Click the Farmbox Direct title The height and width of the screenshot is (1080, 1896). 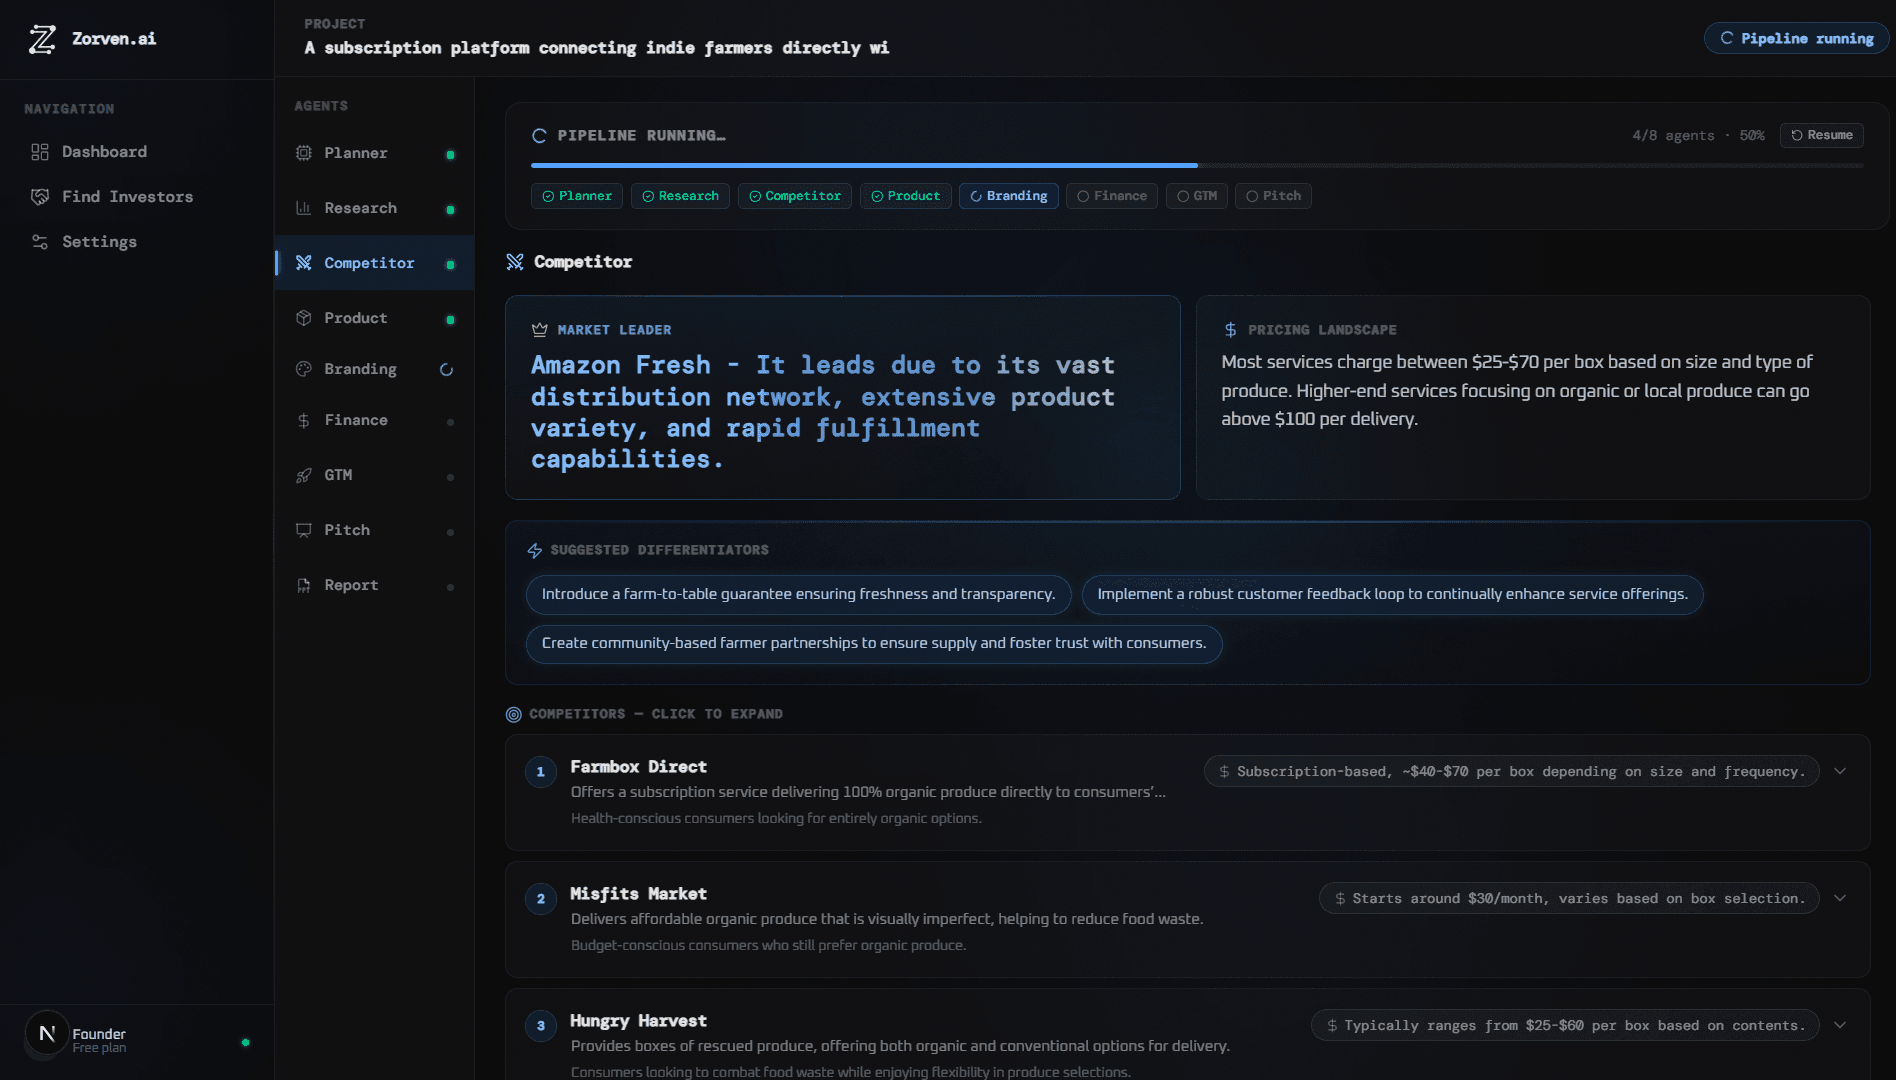(638, 767)
